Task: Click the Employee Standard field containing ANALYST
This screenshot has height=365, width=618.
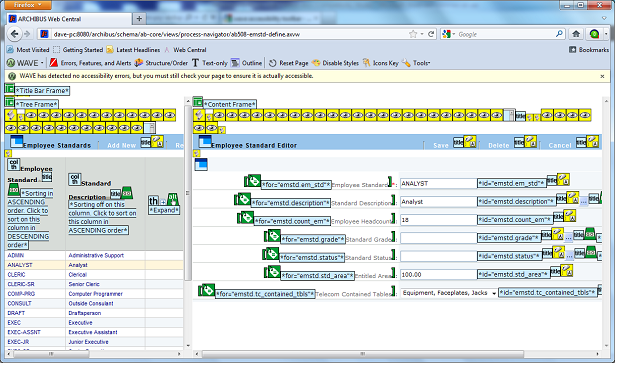Action: point(438,184)
